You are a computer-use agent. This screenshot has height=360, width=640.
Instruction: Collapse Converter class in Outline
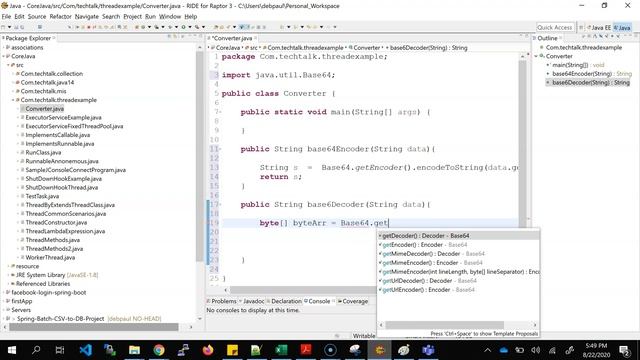[x=536, y=56]
